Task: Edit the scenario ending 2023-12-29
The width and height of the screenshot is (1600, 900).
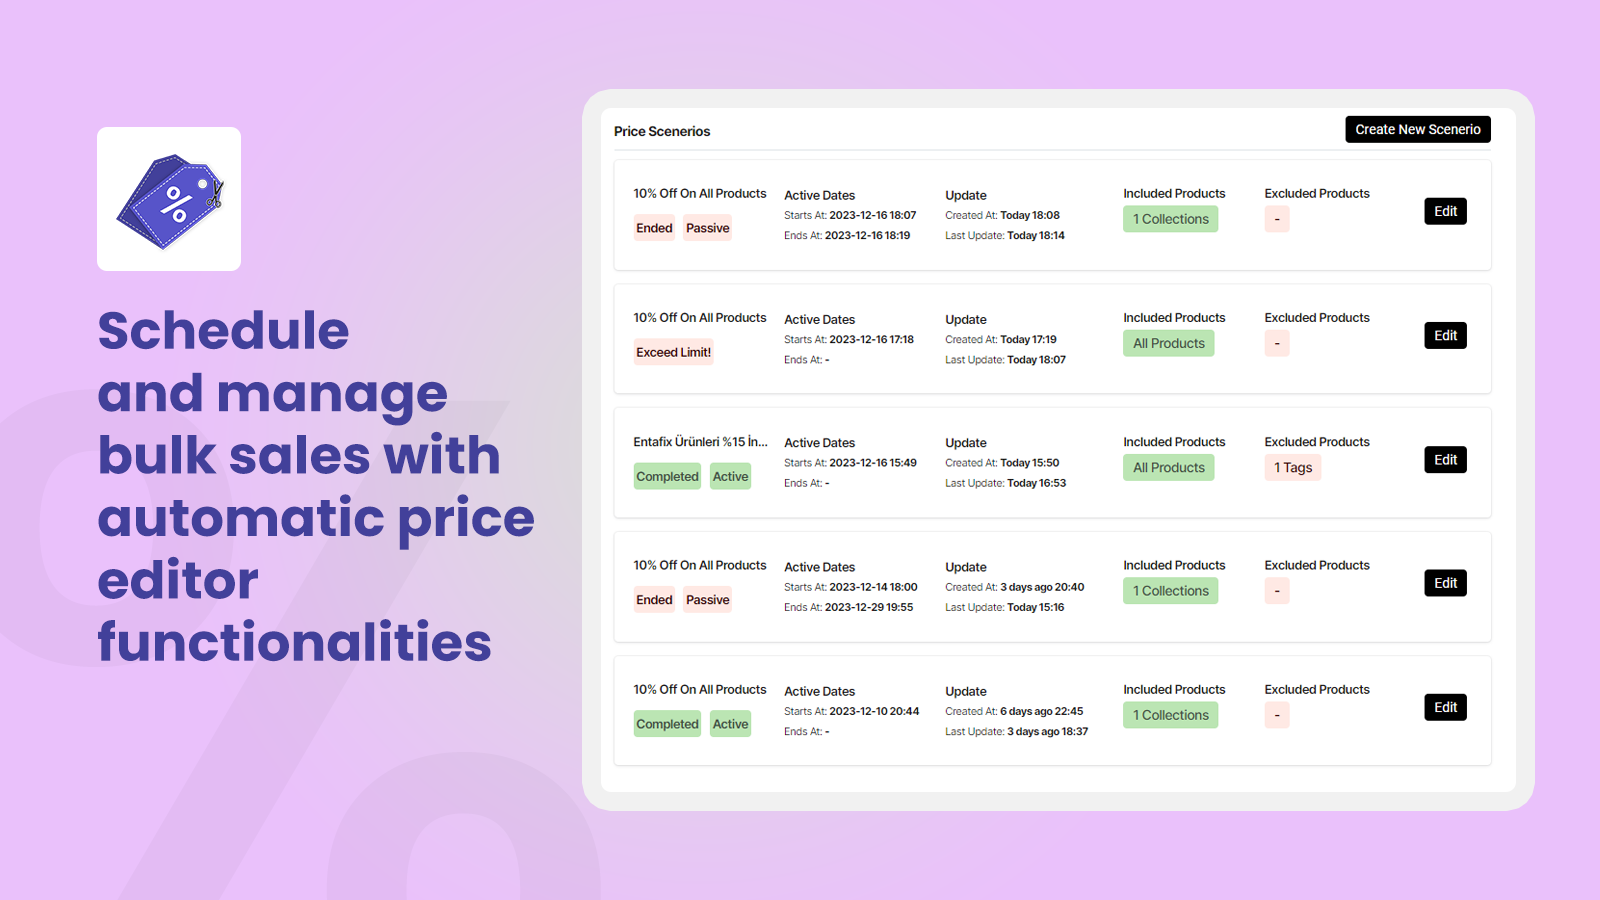Action: 1445,584
